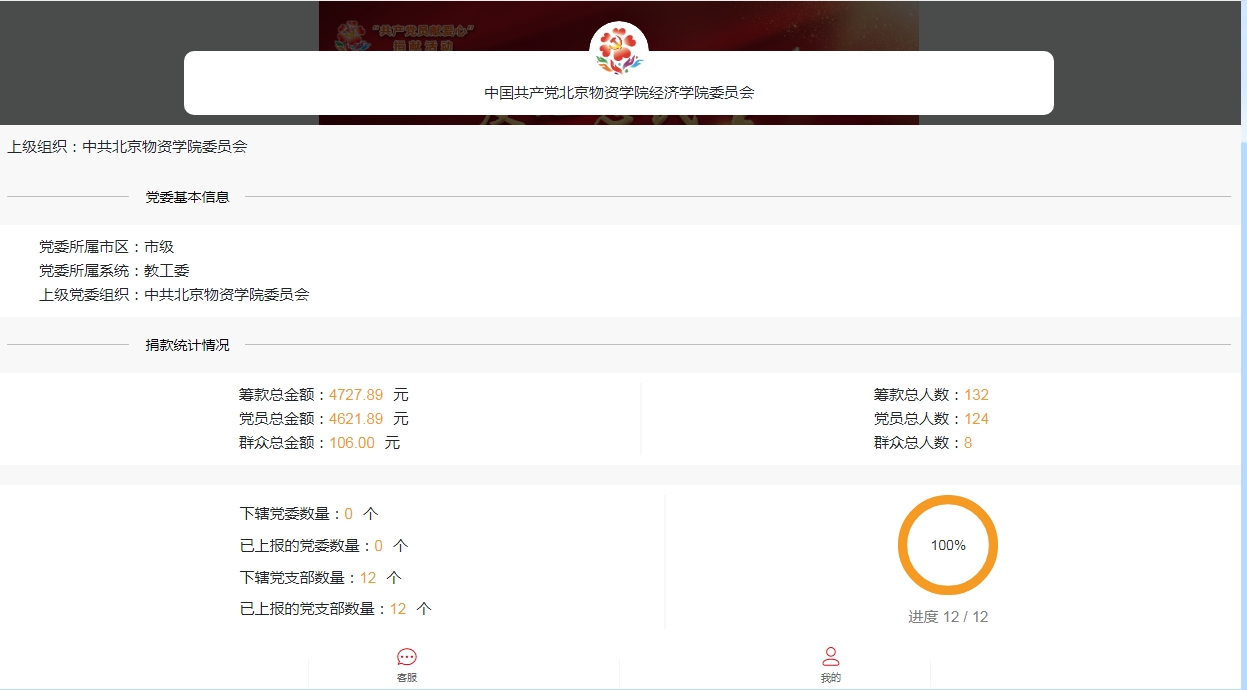Click the 筹款总人数 value 132
This screenshot has height=690, width=1247.
[976, 395]
